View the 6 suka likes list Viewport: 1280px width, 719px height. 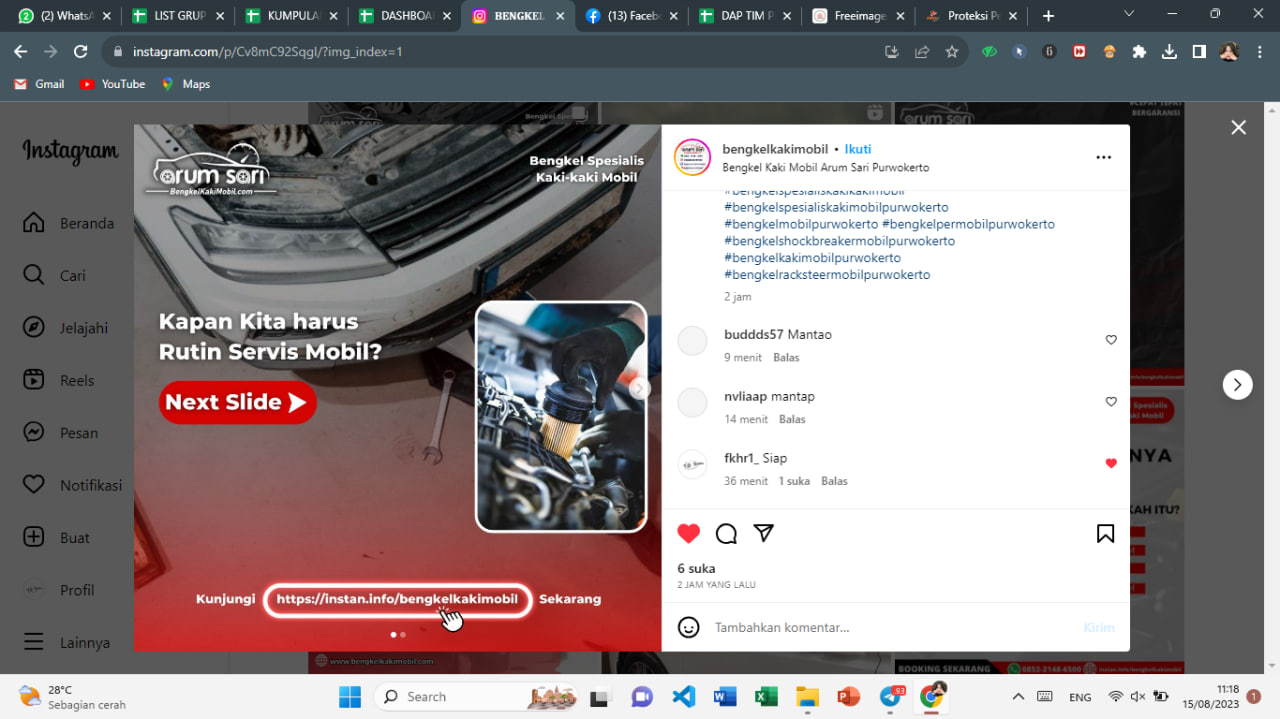tap(696, 568)
